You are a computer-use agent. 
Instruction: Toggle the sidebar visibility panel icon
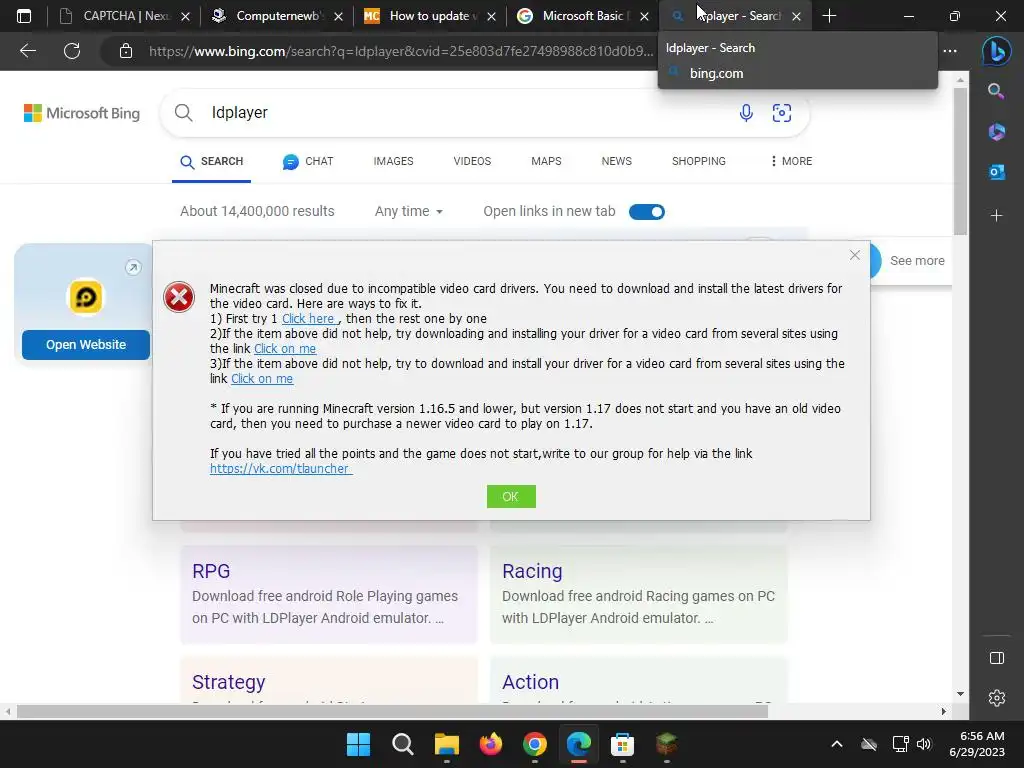997,658
